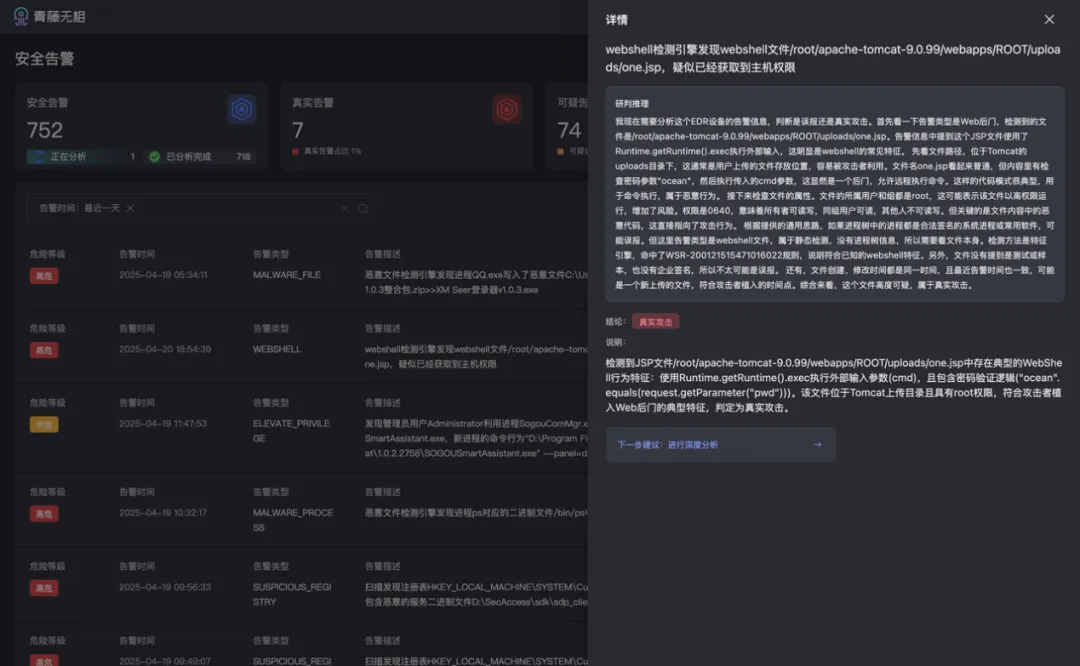Click the red 真实告警 hexagon icon
Viewport: 1080px width, 666px height.
[x=507, y=109]
